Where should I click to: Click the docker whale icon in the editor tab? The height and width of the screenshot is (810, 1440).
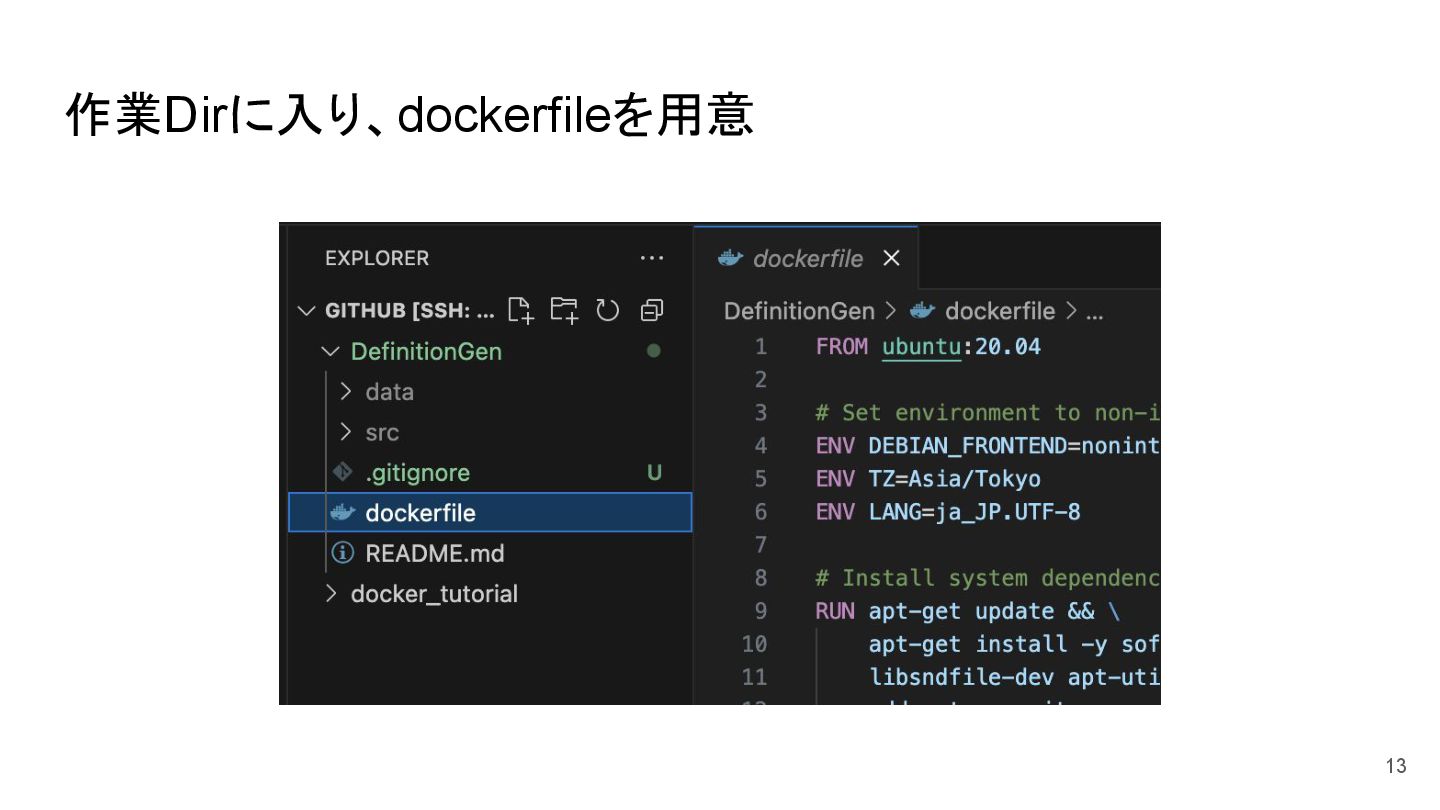[731, 258]
